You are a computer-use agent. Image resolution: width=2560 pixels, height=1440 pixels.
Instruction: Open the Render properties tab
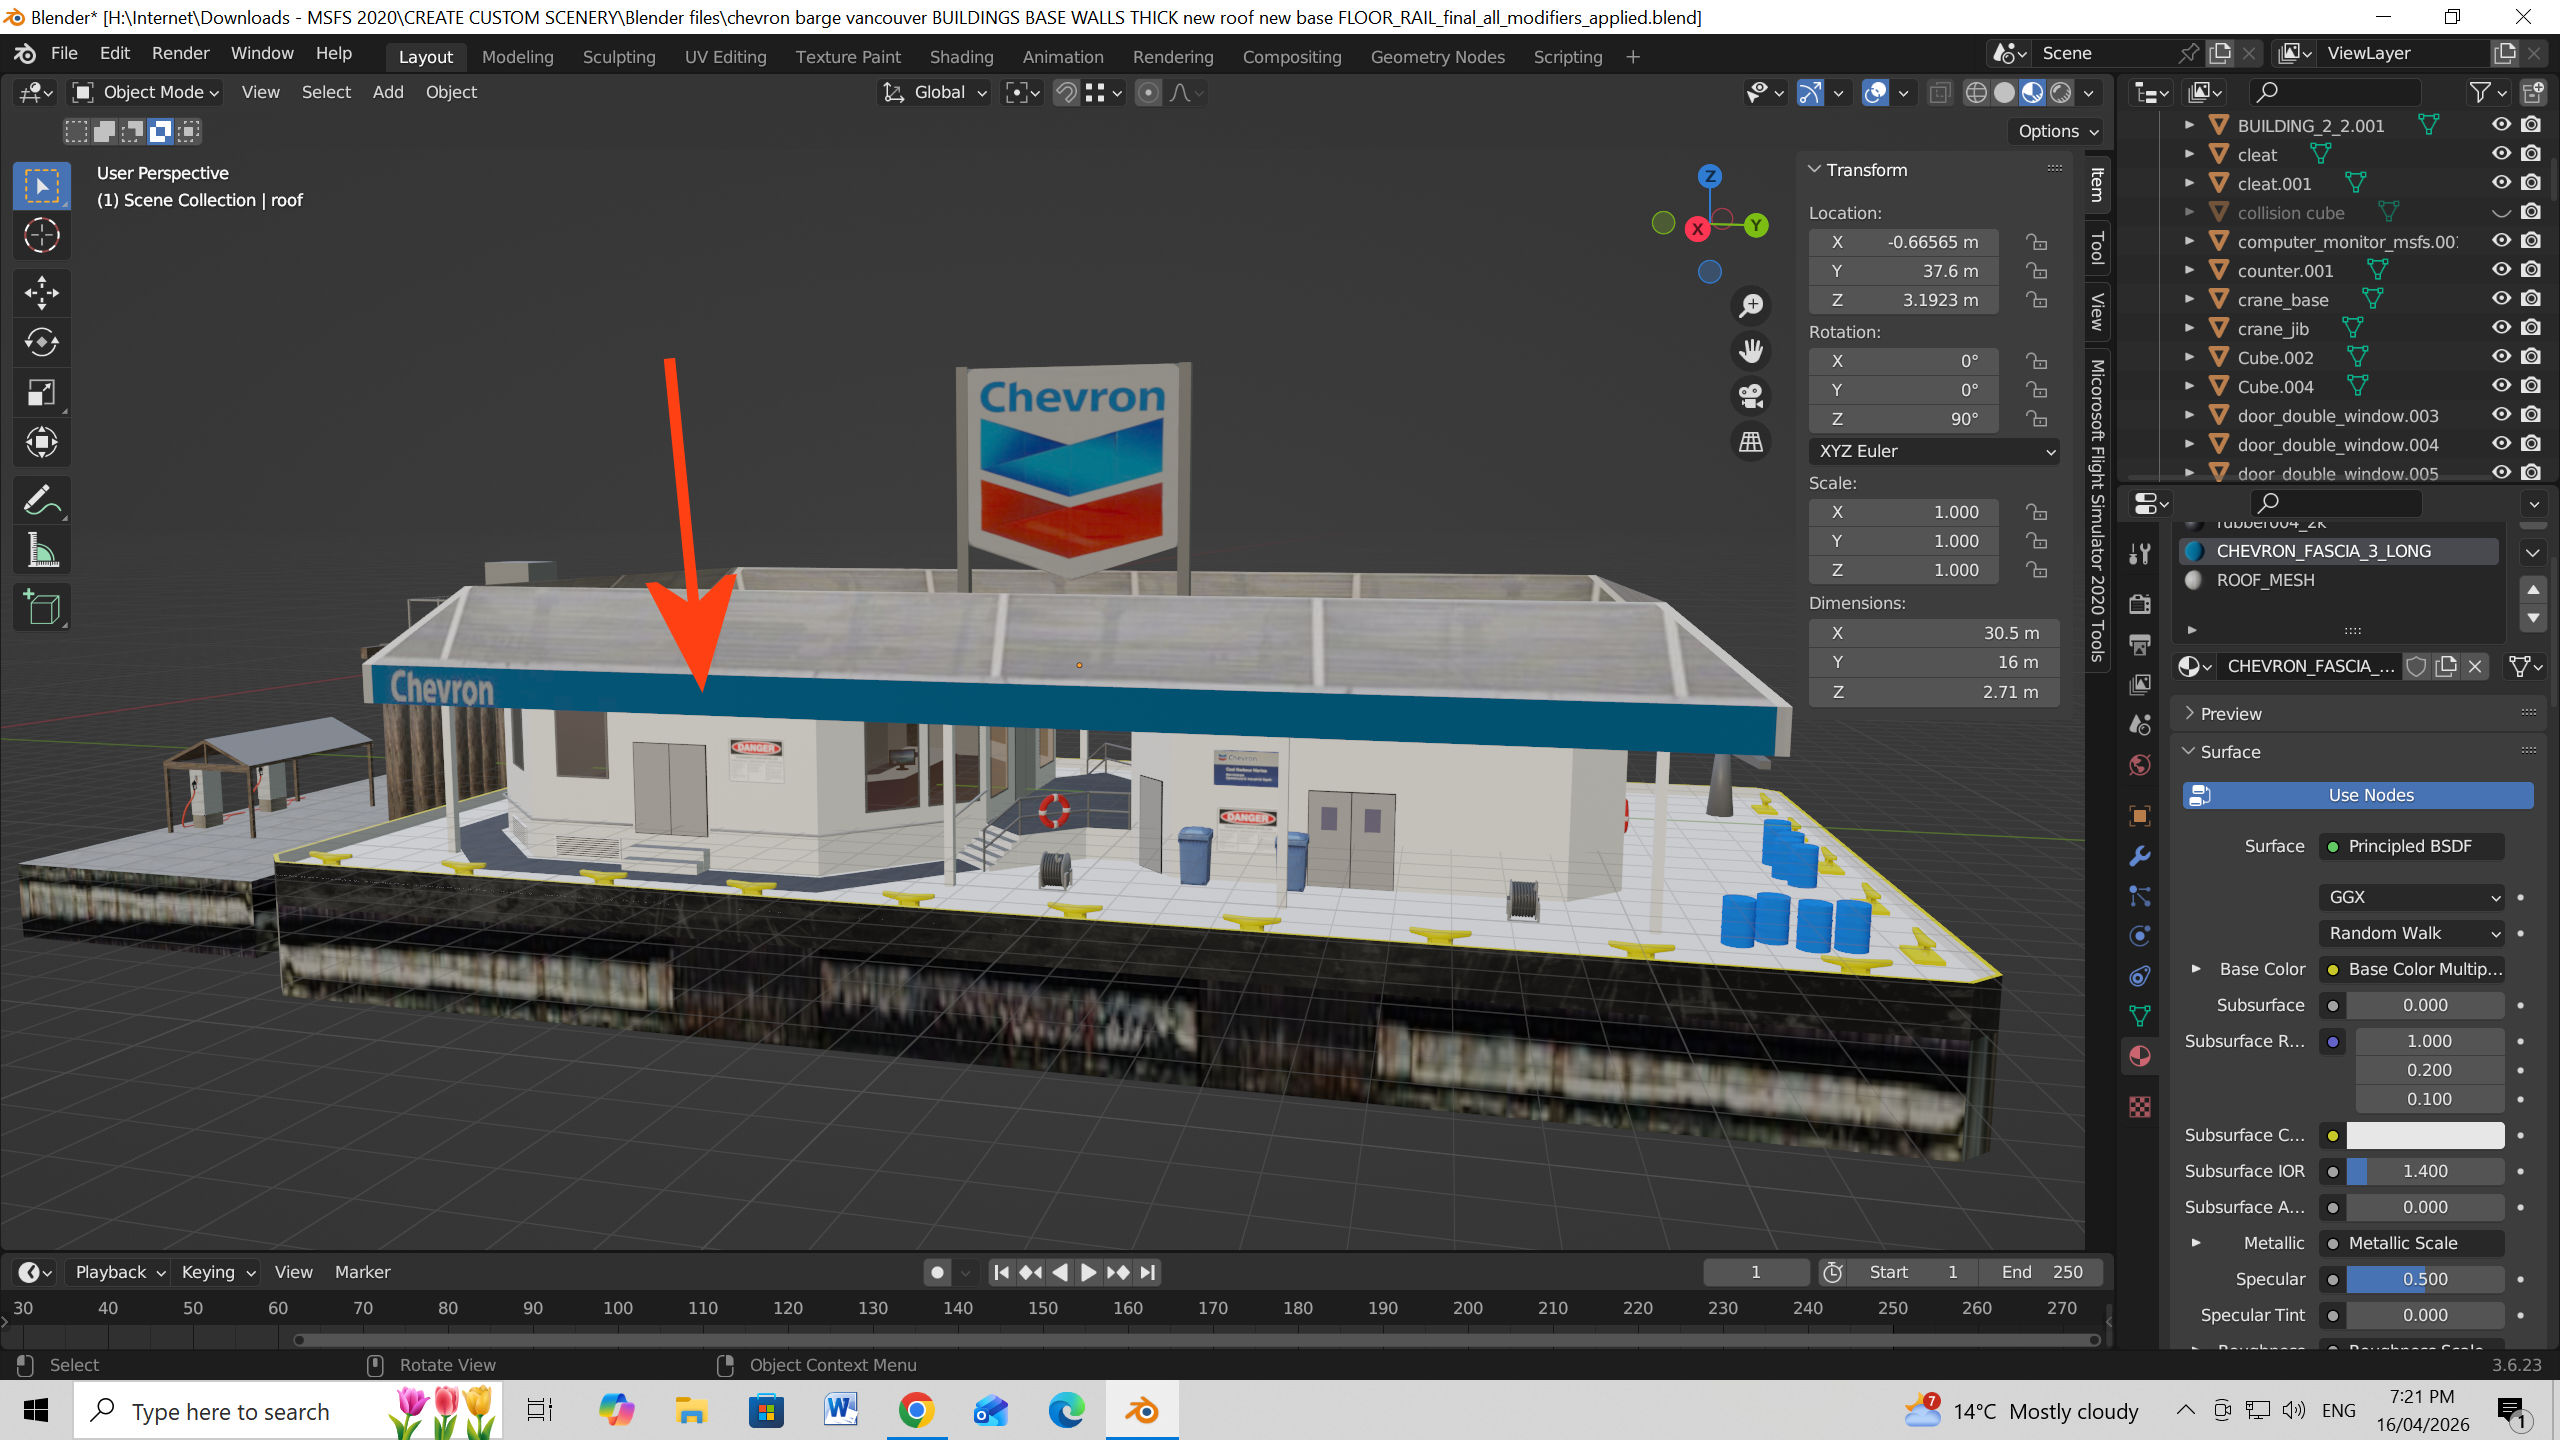click(x=2140, y=604)
